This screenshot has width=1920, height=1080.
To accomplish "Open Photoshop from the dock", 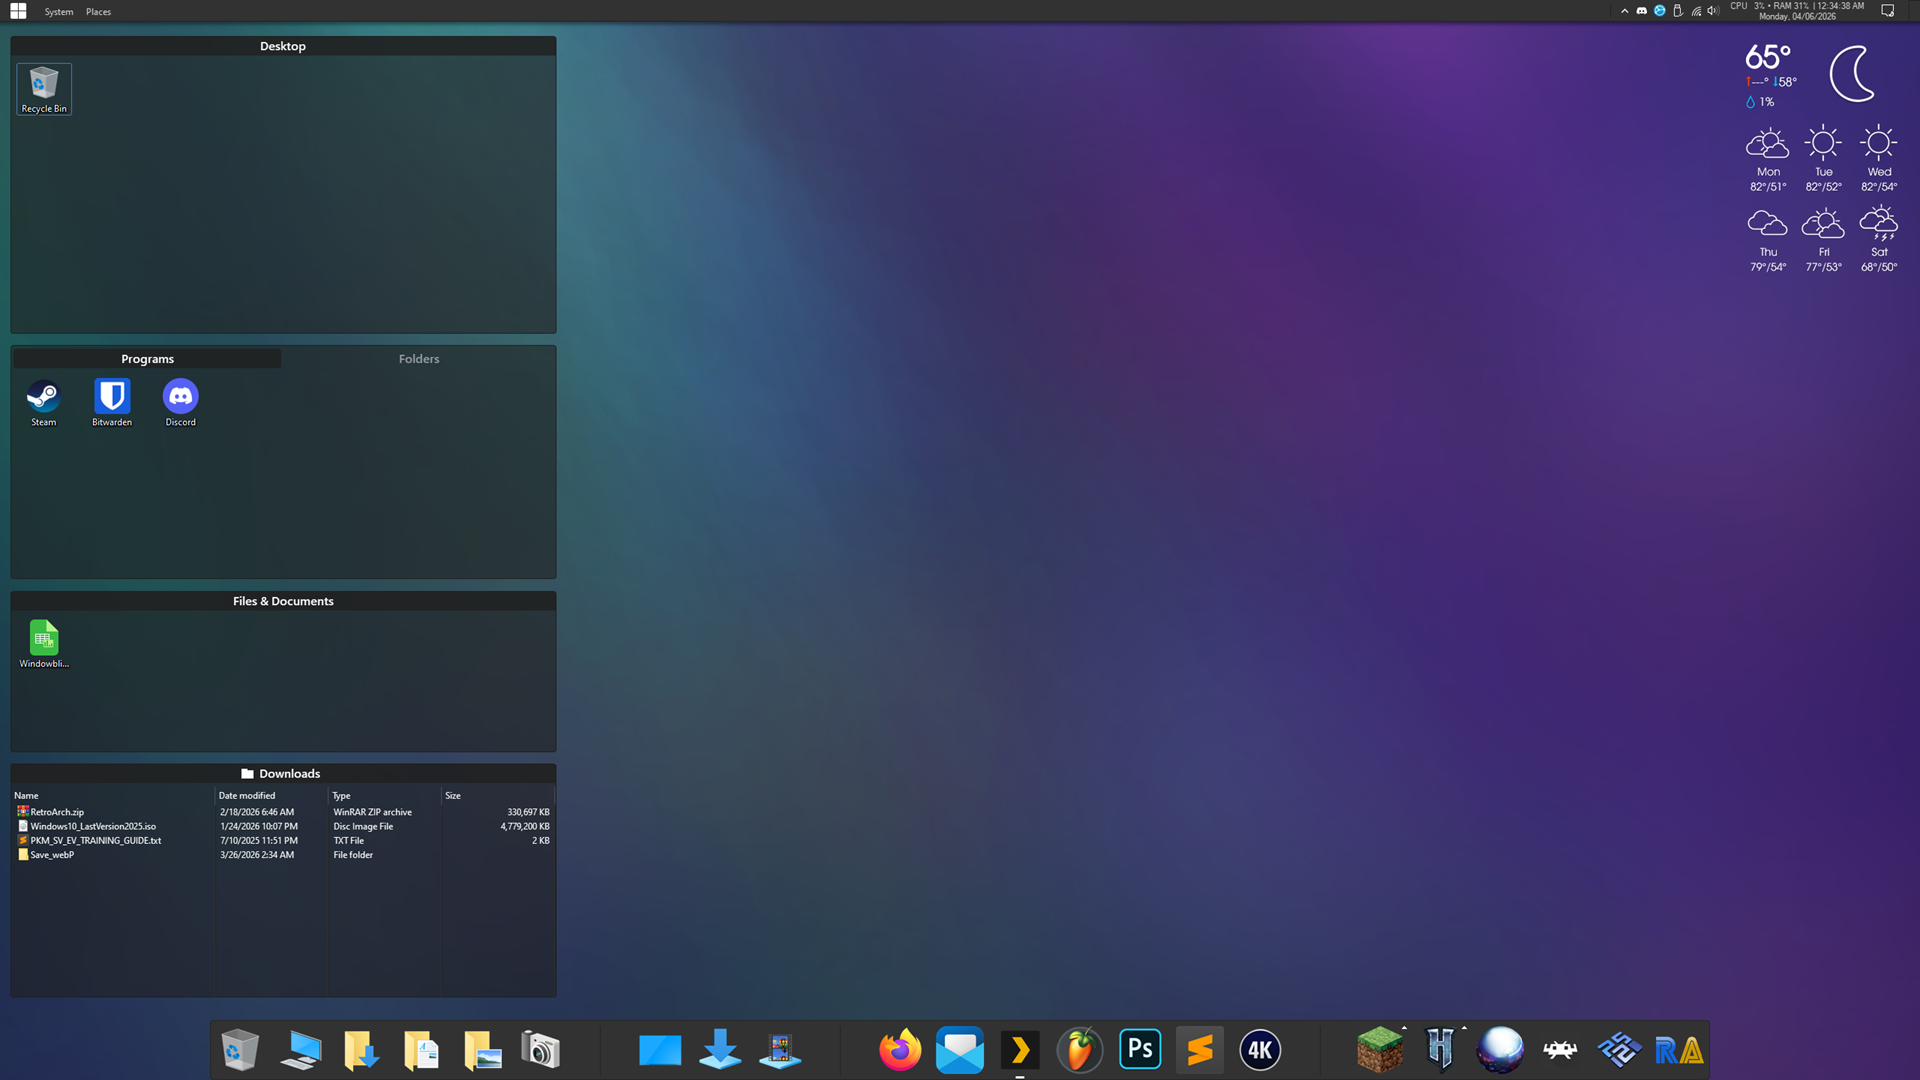I will (x=1140, y=1050).
